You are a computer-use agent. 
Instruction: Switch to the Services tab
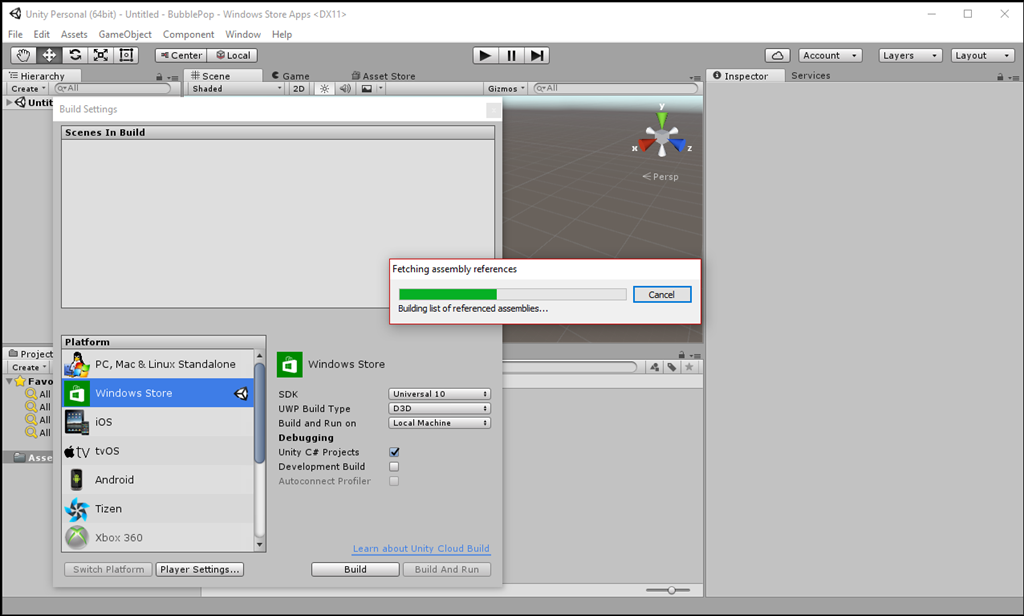click(810, 75)
